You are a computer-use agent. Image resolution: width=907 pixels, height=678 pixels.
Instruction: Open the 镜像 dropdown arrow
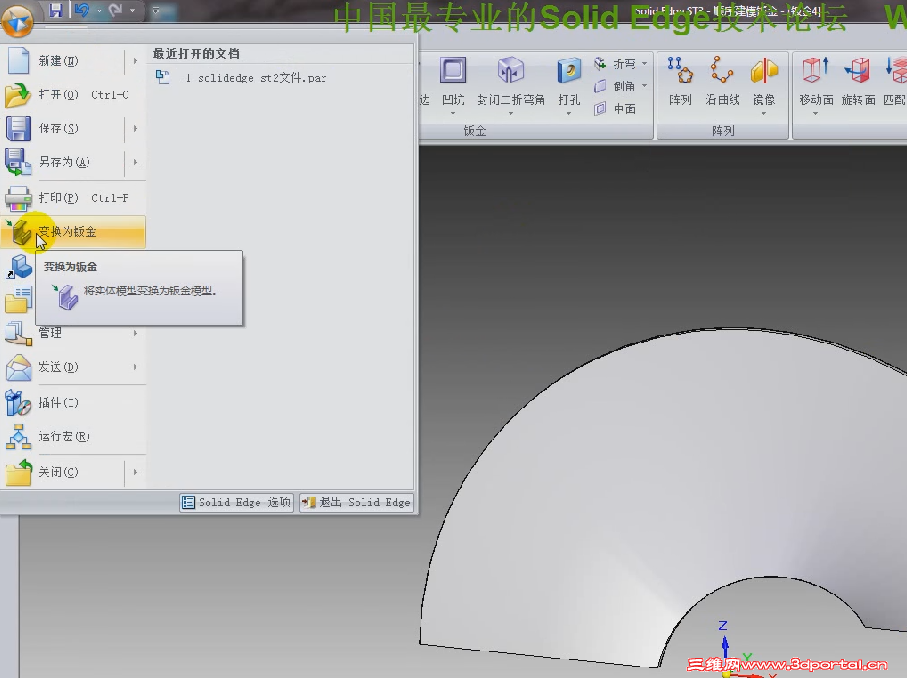tap(764, 113)
